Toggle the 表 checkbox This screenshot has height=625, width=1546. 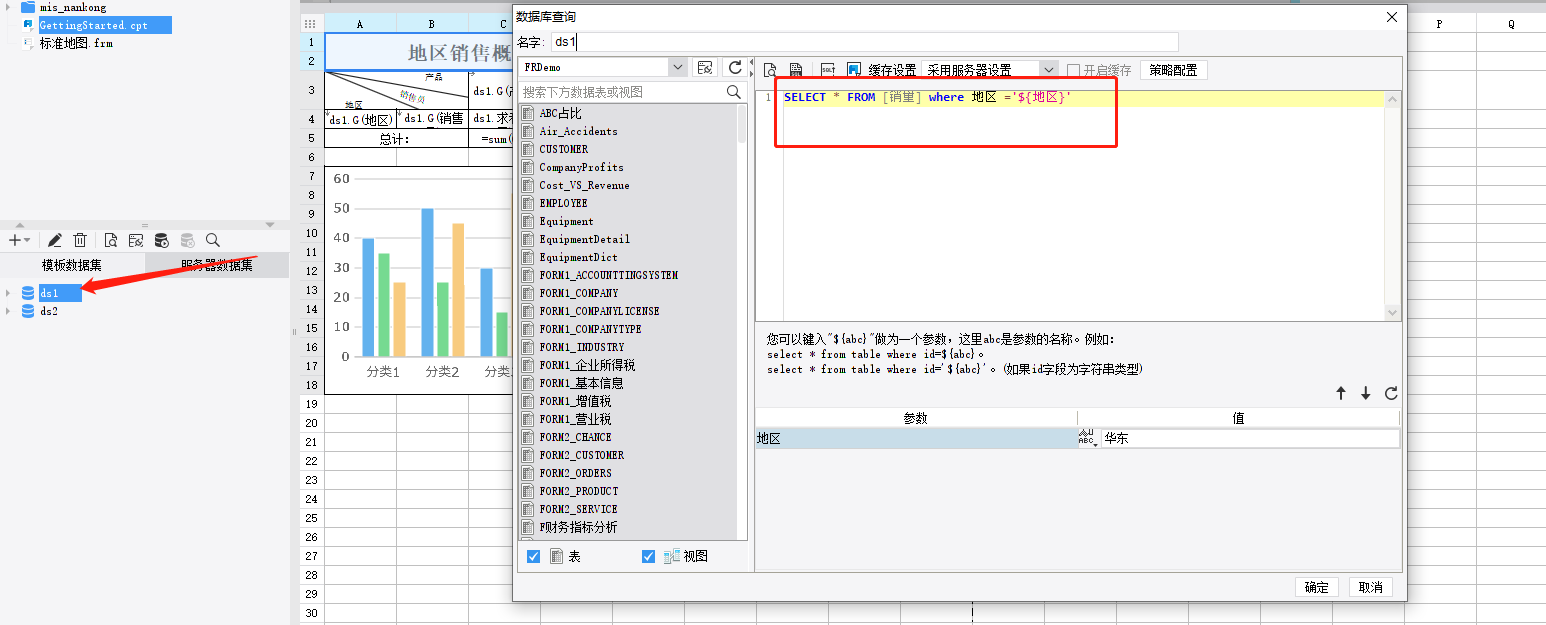533,556
